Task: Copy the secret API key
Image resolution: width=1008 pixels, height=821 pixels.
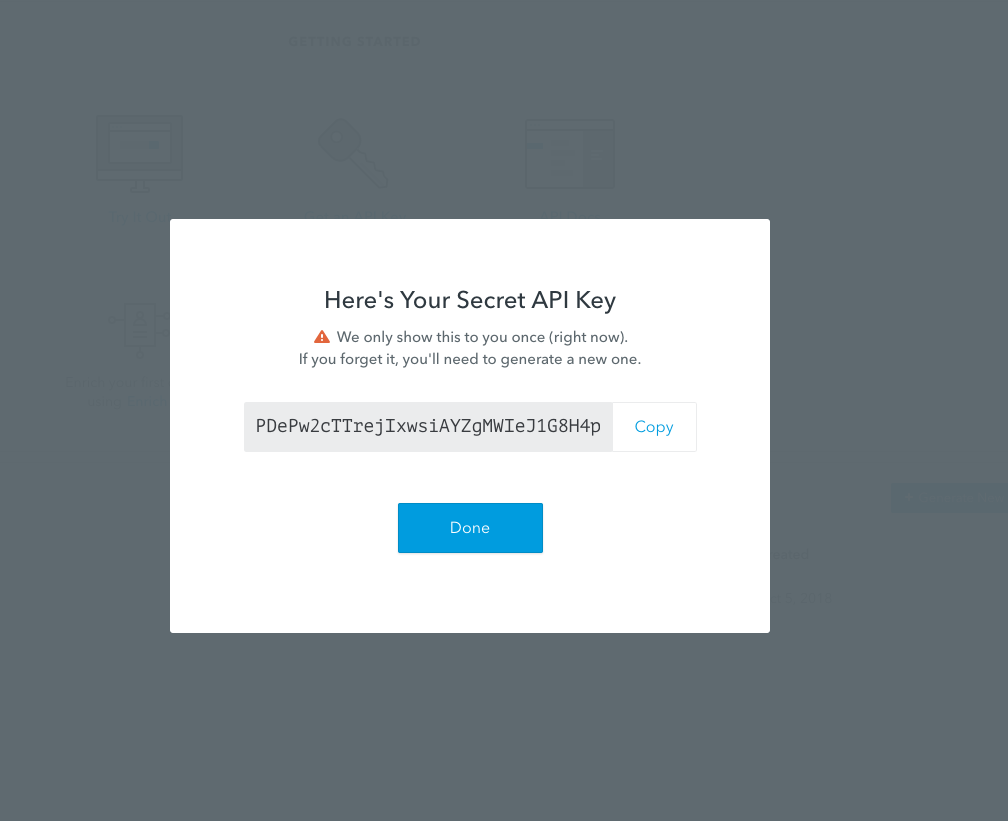Action: pos(654,427)
